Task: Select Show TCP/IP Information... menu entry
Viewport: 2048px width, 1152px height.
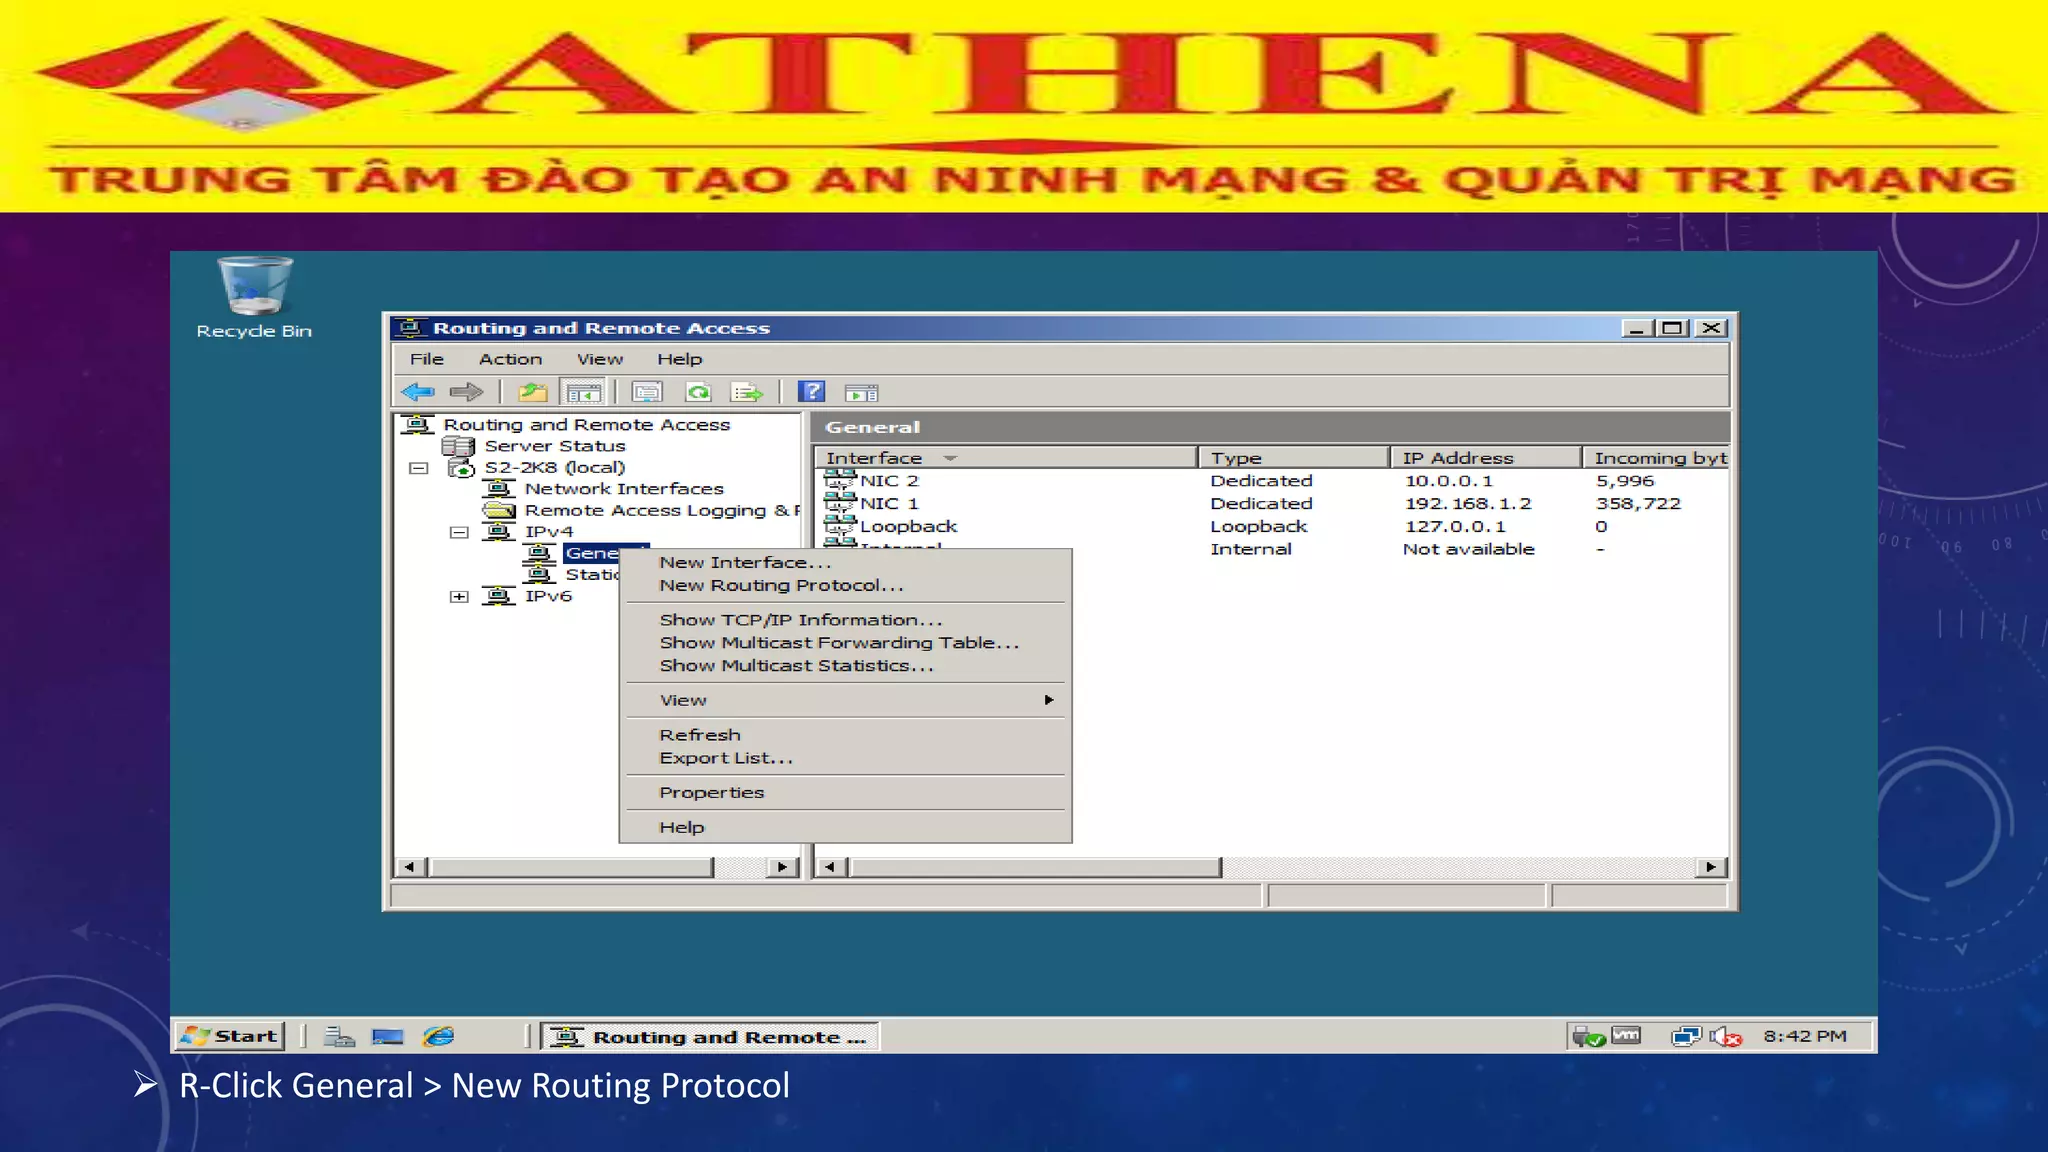Action: coord(845,620)
